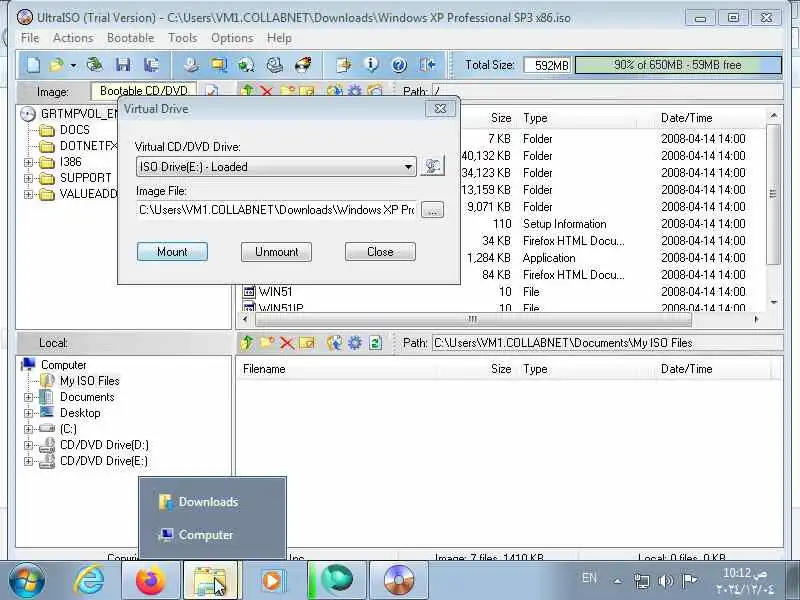Click Computer in the taskbar jump list
The width and height of the screenshot is (800, 600).
tap(206, 535)
